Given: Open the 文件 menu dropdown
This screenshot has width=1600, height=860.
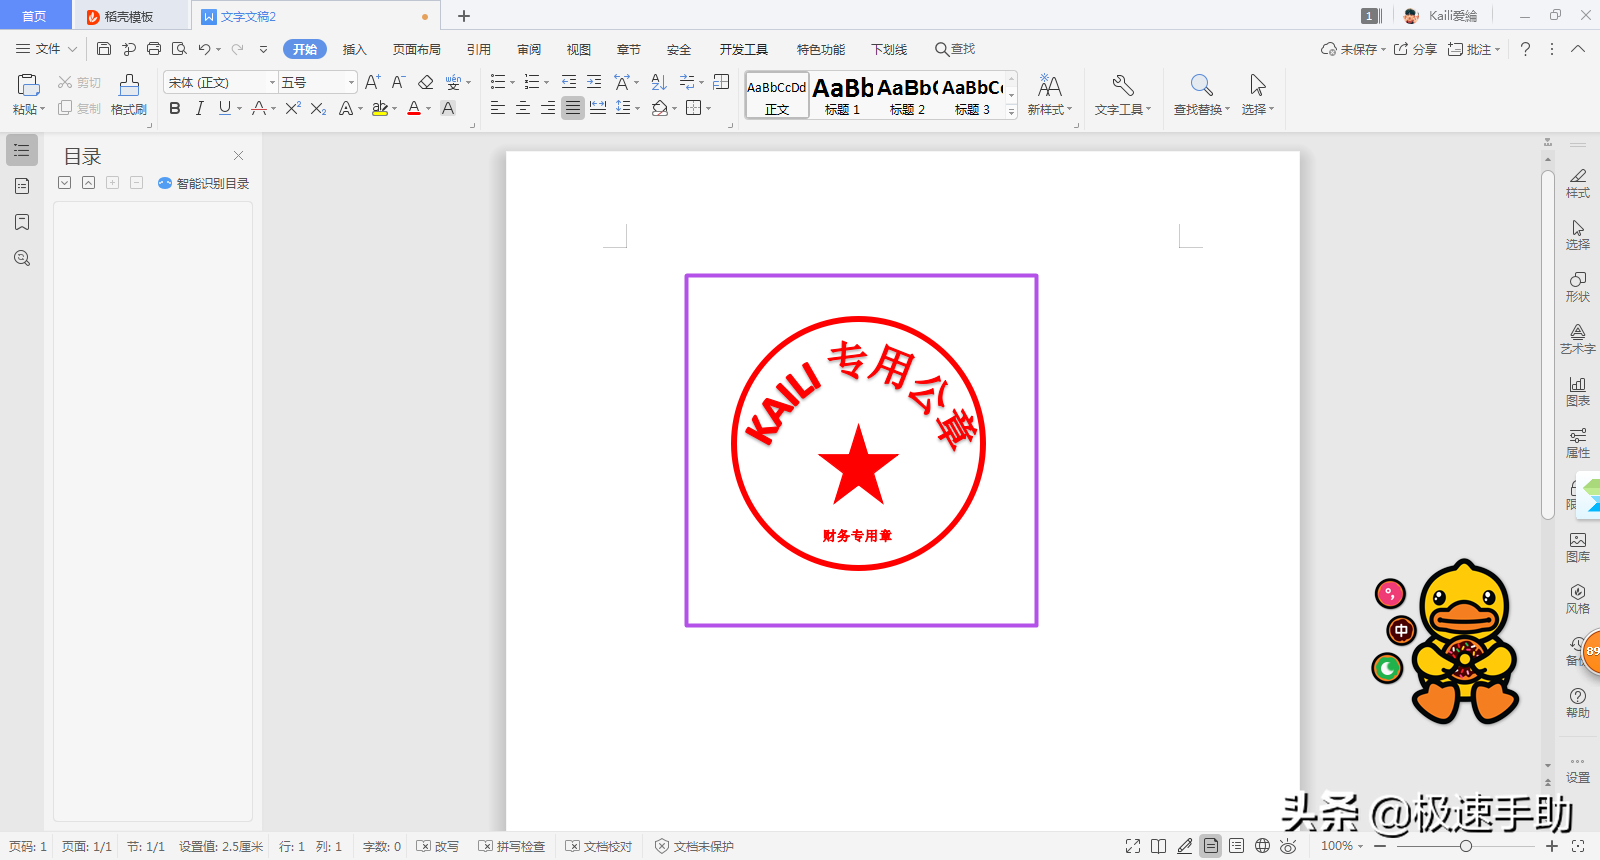Looking at the screenshot, I should click(46, 49).
